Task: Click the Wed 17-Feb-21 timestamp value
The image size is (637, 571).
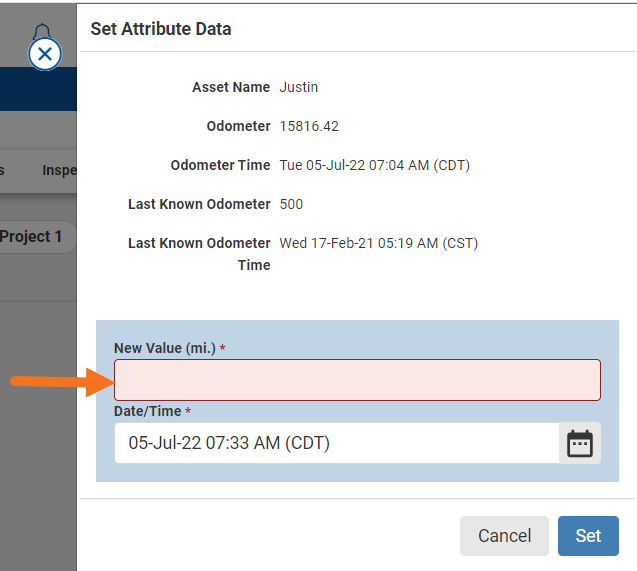Action: coord(371,243)
